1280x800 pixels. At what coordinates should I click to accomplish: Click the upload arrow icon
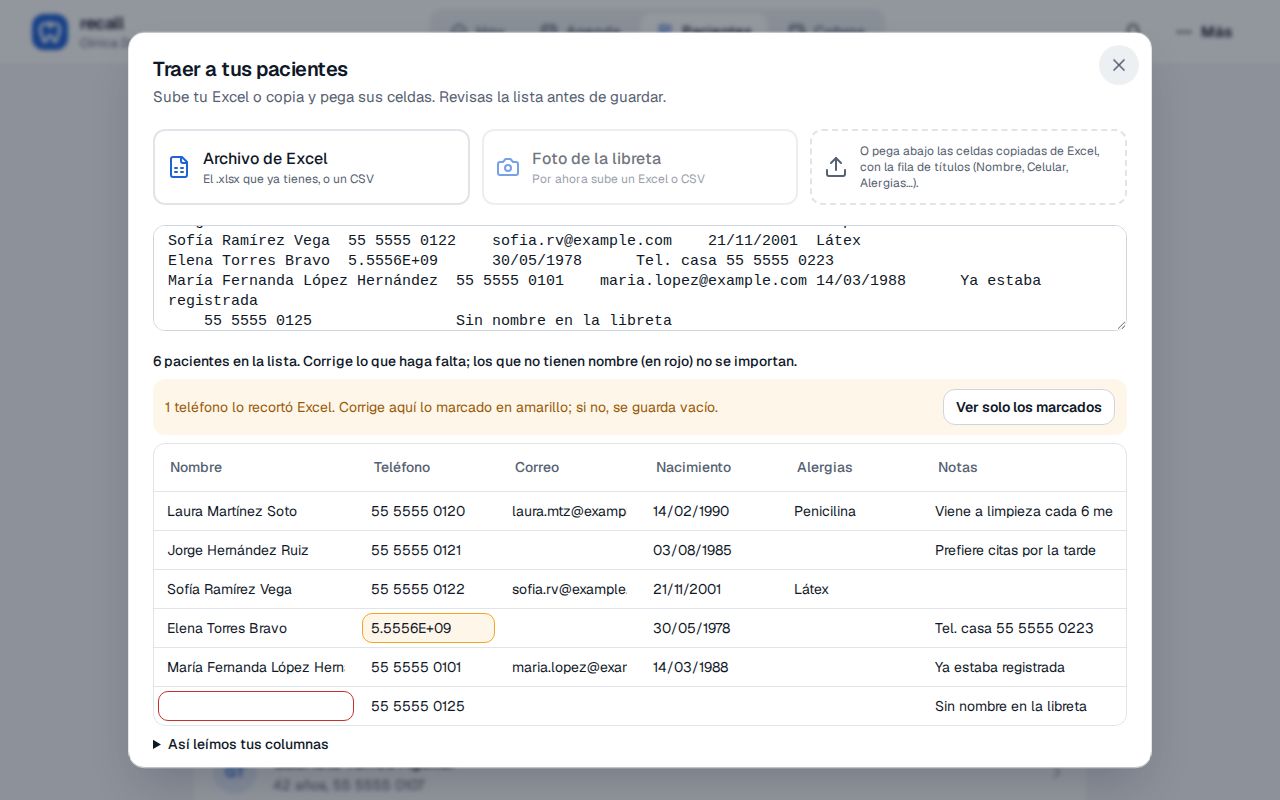click(836, 167)
